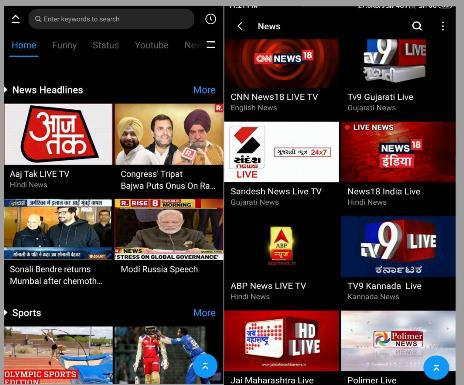Open the Sonali Bendre returns video thumbnail
The height and width of the screenshot is (385, 464).
[58, 229]
